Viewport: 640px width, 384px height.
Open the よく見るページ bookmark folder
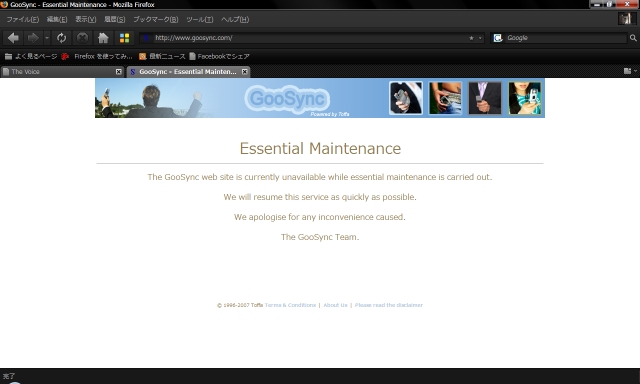(31, 56)
